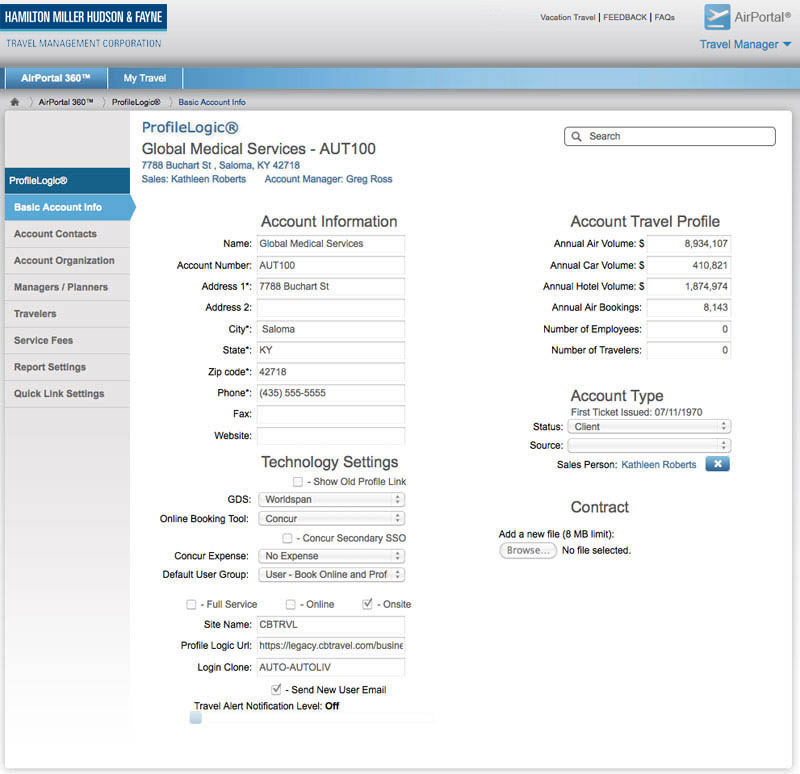The width and height of the screenshot is (800, 774).
Task: Click the Annual Air Volume field
Action: 689,244
